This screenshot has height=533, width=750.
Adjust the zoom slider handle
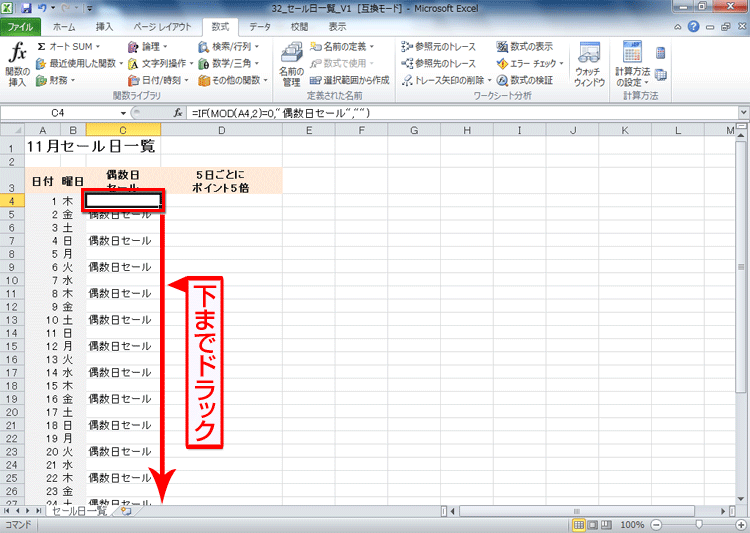coord(699,525)
